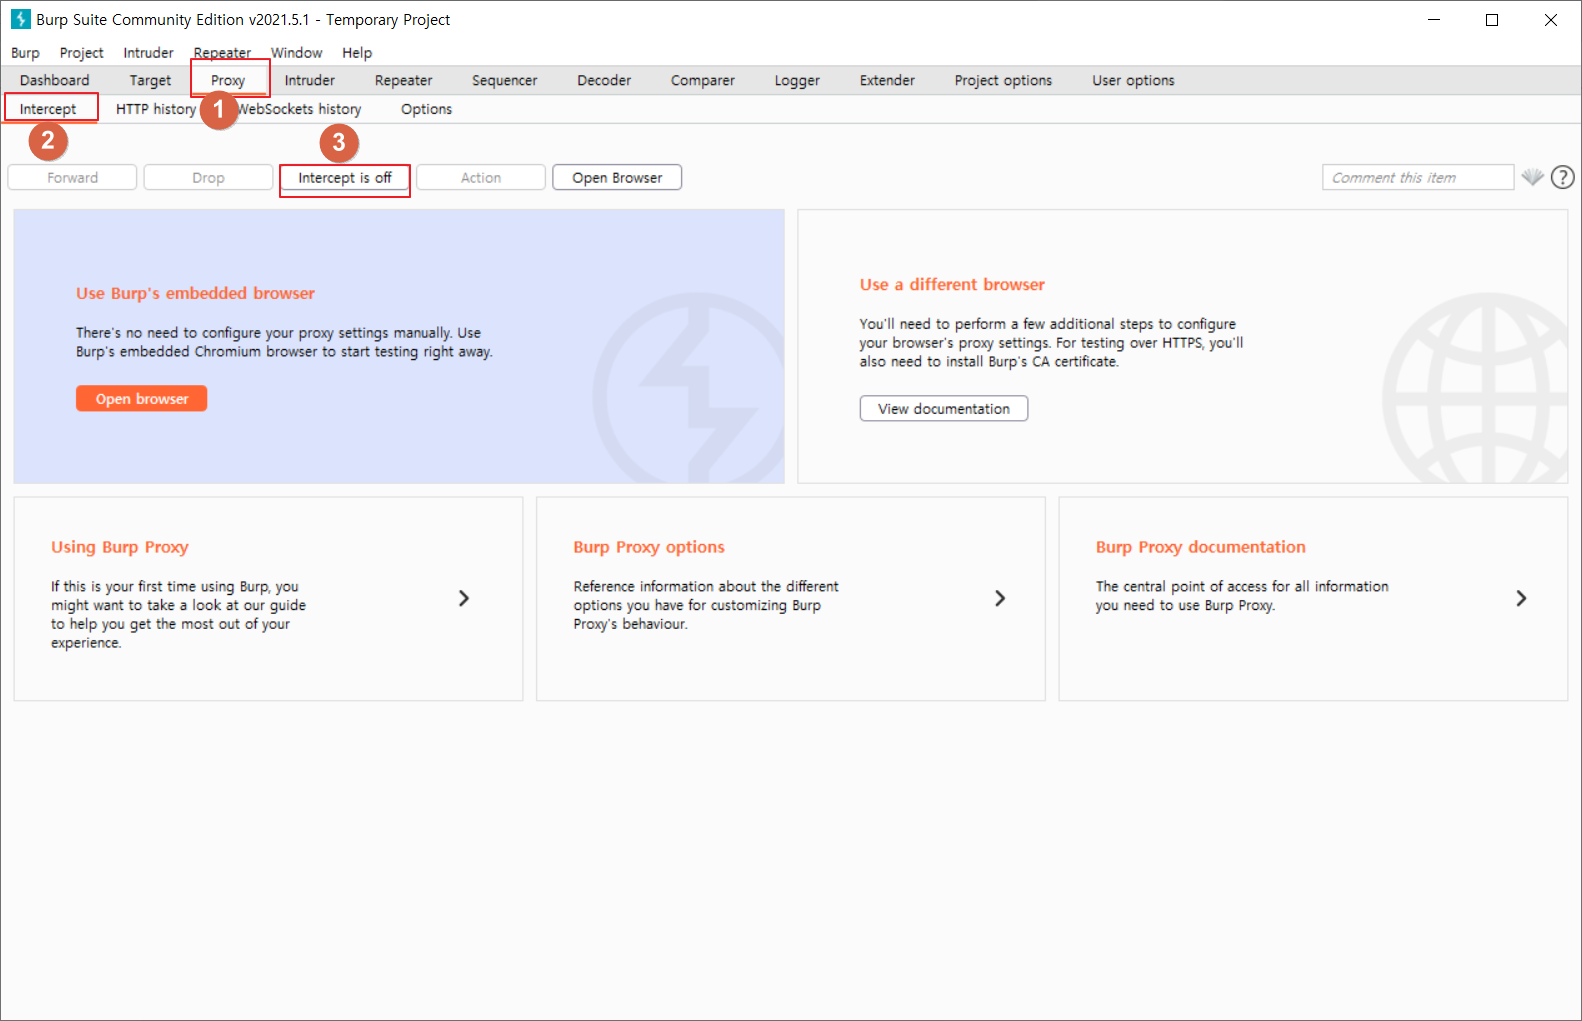Image resolution: width=1582 pixels, height=1021 pixels.
Task: Open the Repeater menu in the menu bar
Action: 222,53
